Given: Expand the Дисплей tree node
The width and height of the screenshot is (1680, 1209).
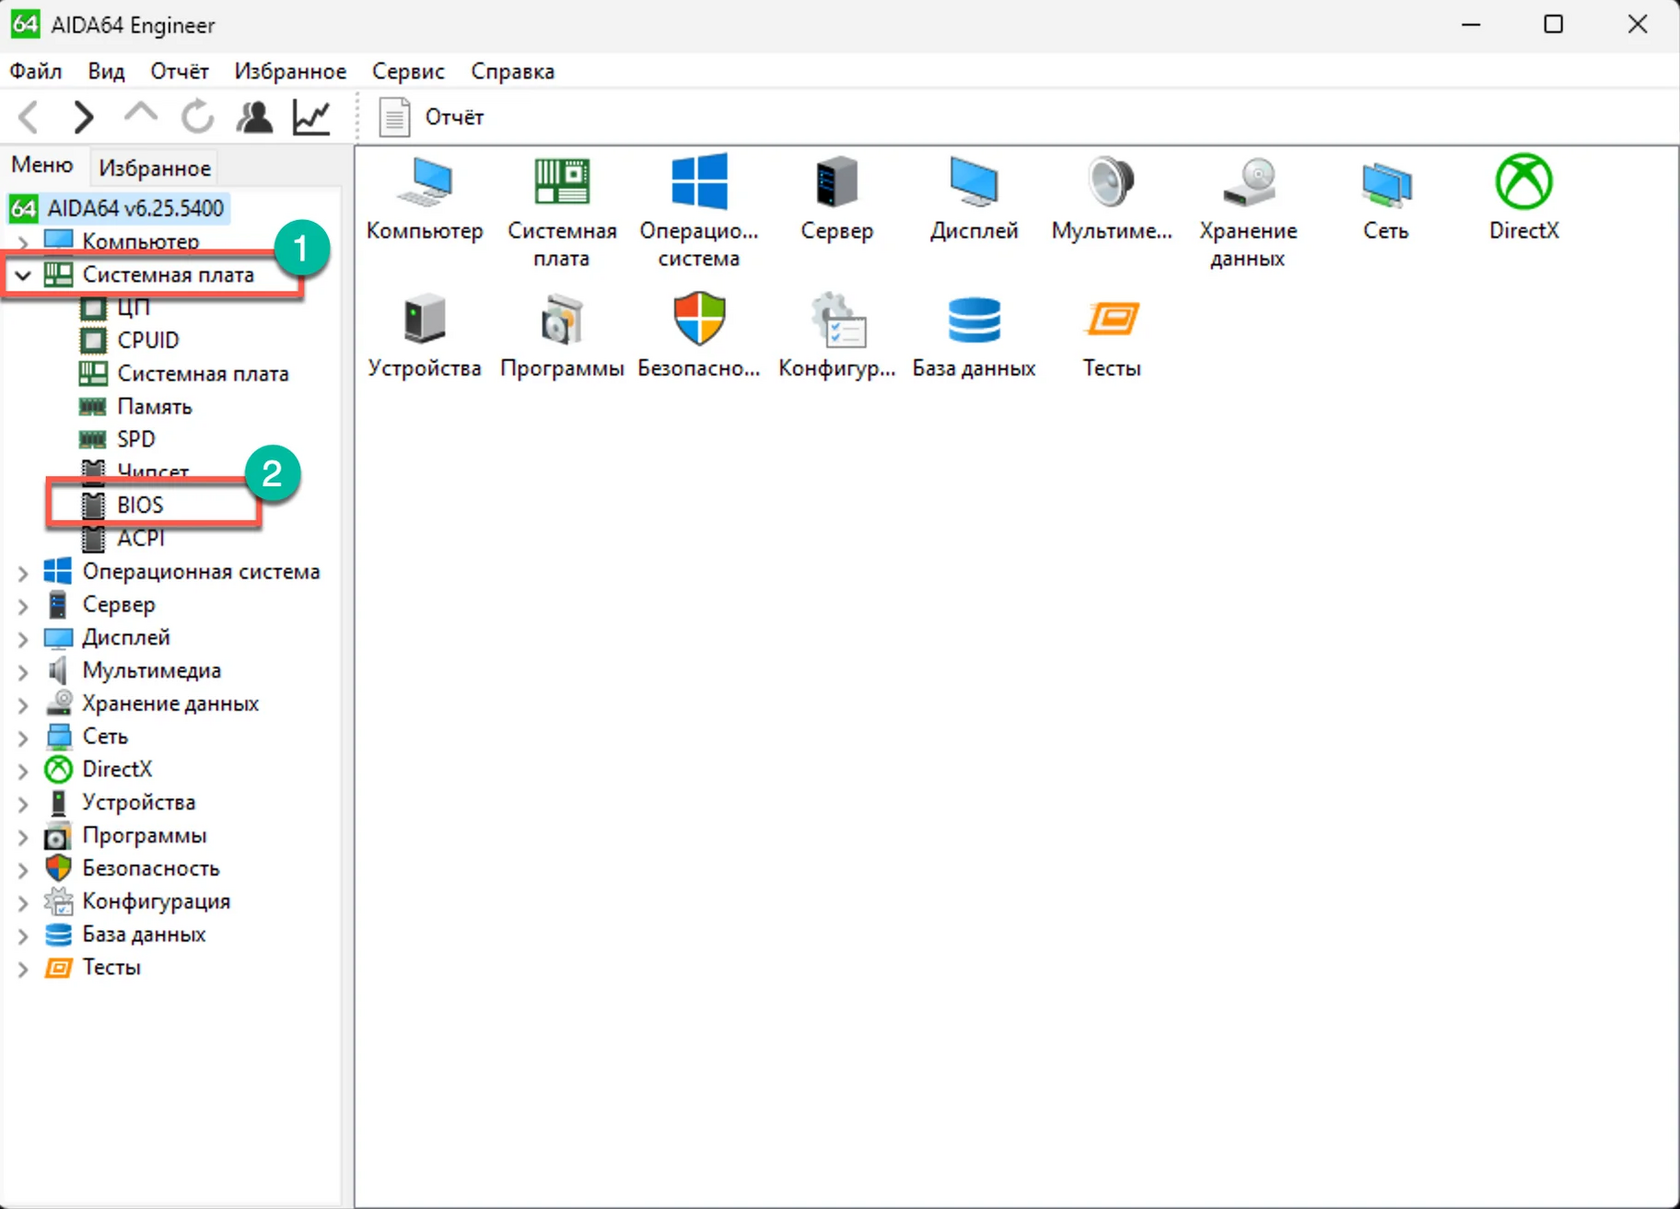Looking at the screenshot, I should pos(23,638).
